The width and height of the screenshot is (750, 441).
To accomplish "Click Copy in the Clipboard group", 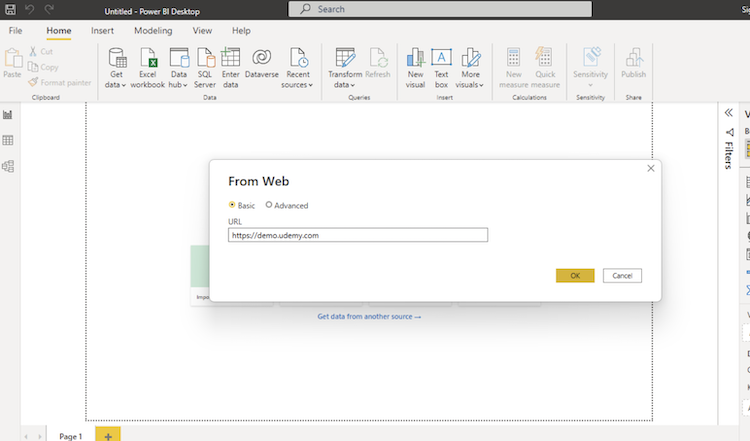I will point(43,67).
